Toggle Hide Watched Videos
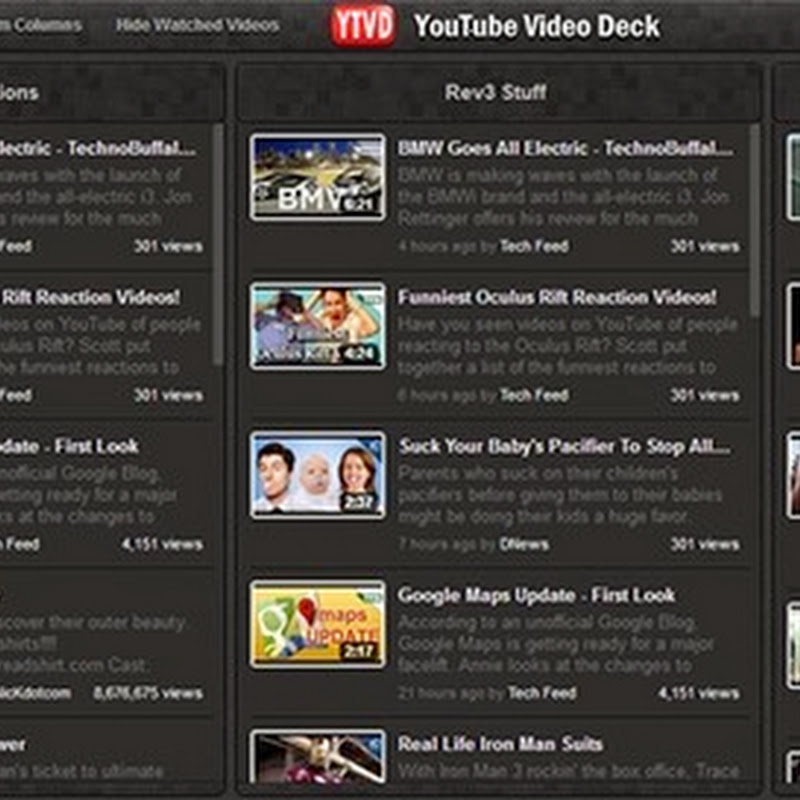This screenshot has width=800, height=800. (x=197, y=24)
